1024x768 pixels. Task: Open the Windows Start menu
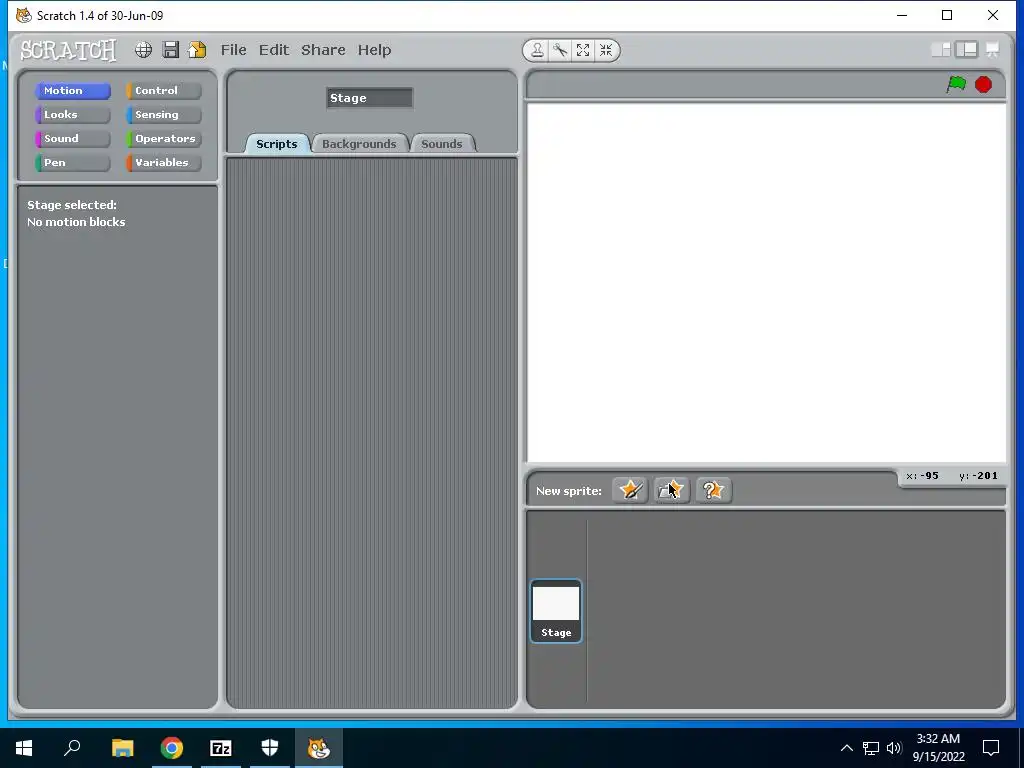[24, 748]
